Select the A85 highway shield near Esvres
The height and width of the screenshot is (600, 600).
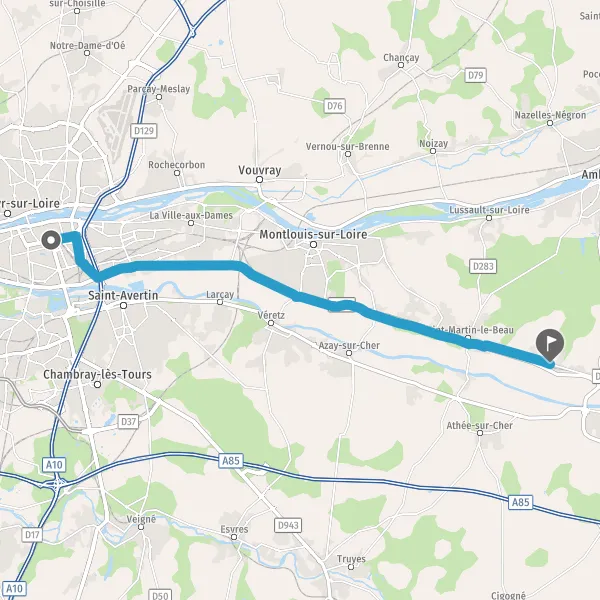(x=231, y=460)
